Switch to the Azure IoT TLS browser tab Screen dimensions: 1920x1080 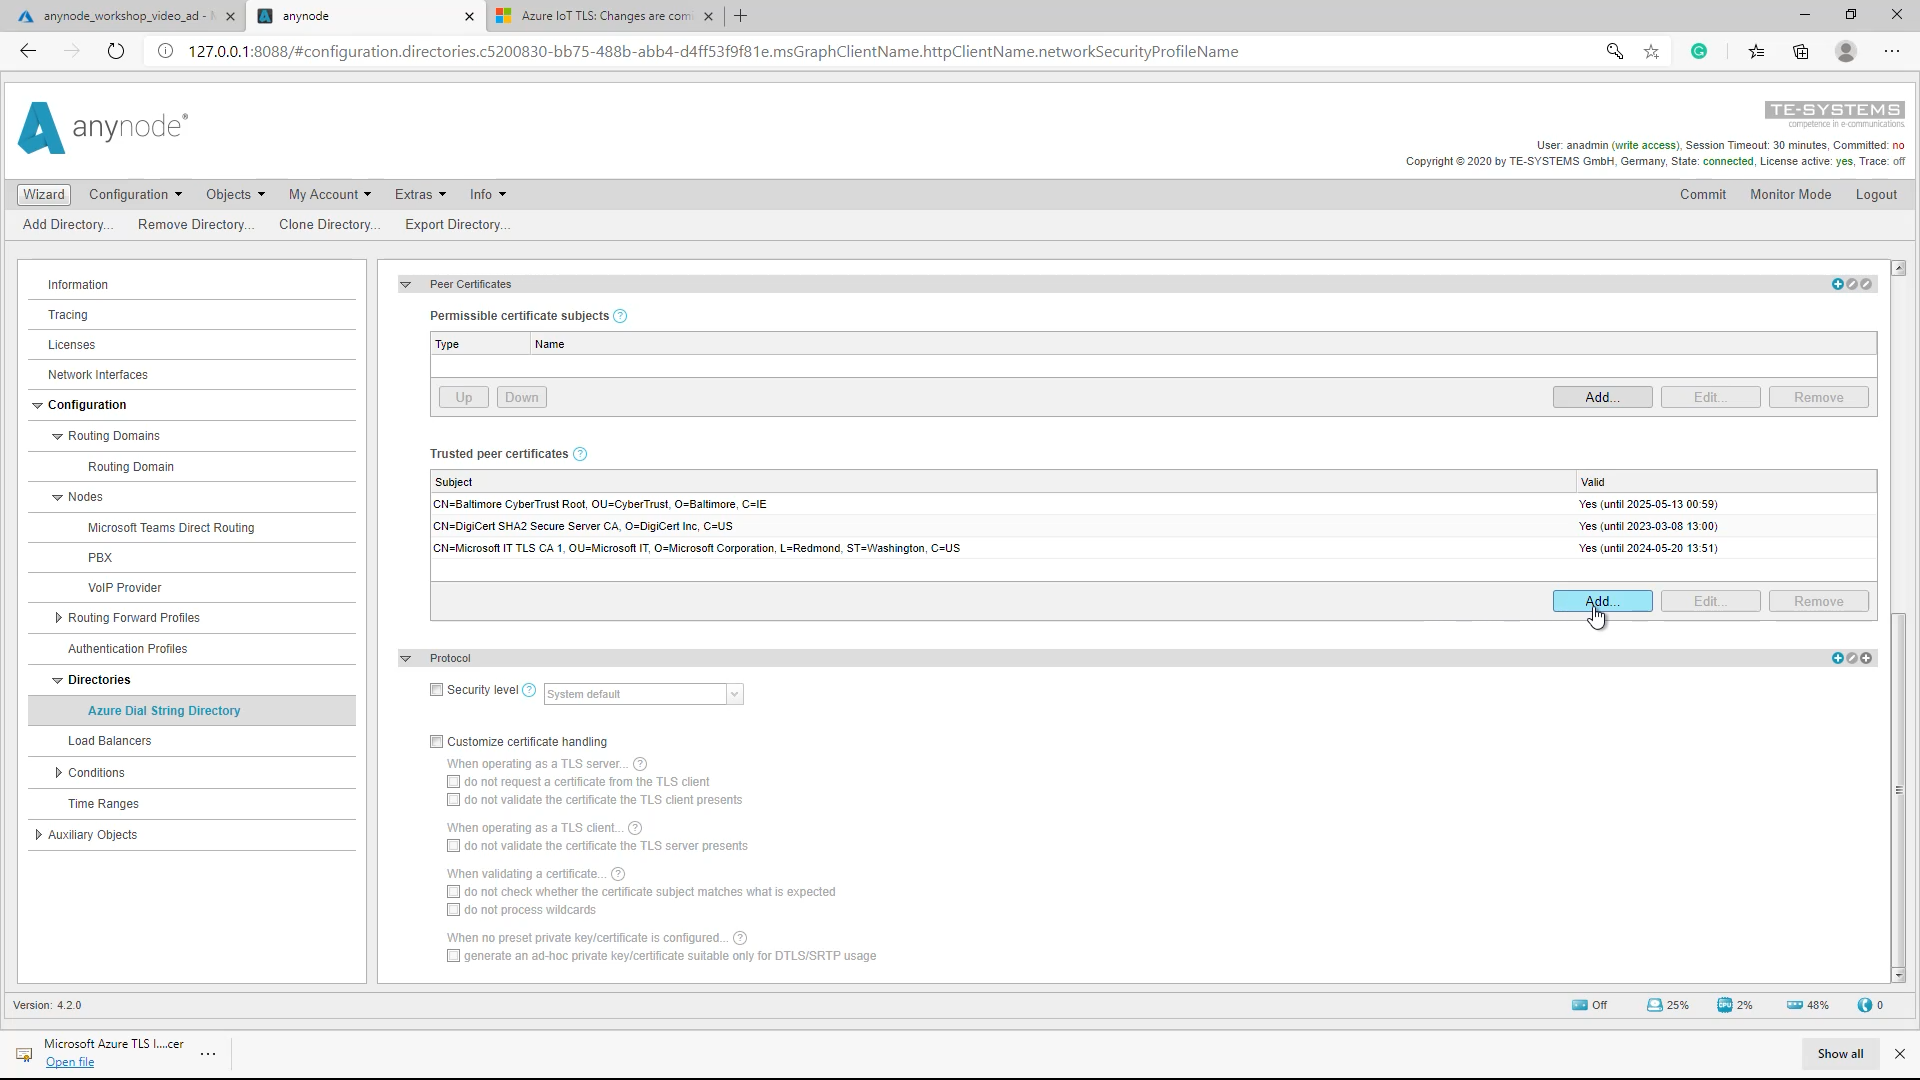click(605, 16)
